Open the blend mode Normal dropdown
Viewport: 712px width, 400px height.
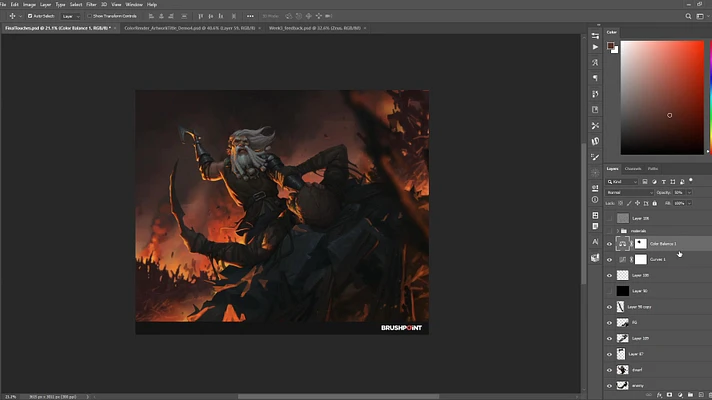click(629, 193)
